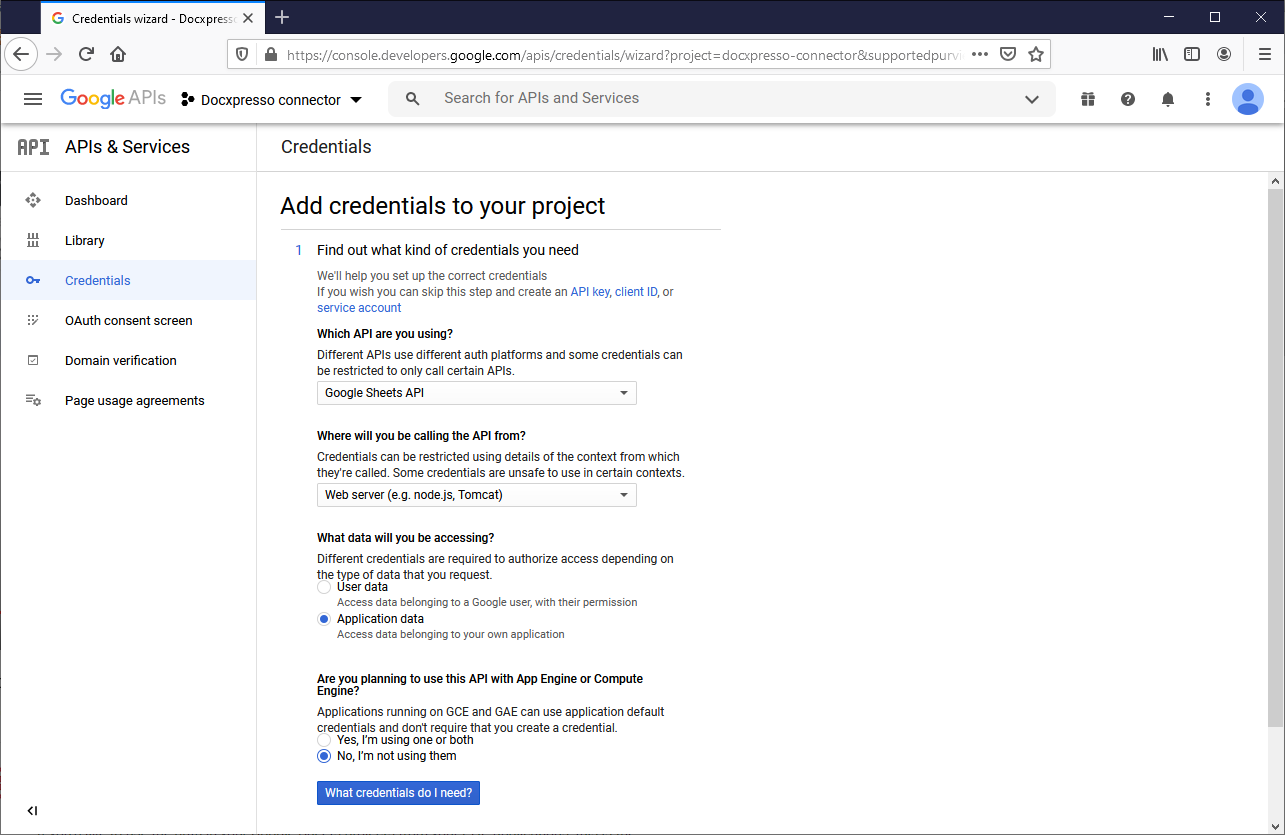
Task: Collapse the left sidebar with the chevron icon
Action: coord(32,811)
